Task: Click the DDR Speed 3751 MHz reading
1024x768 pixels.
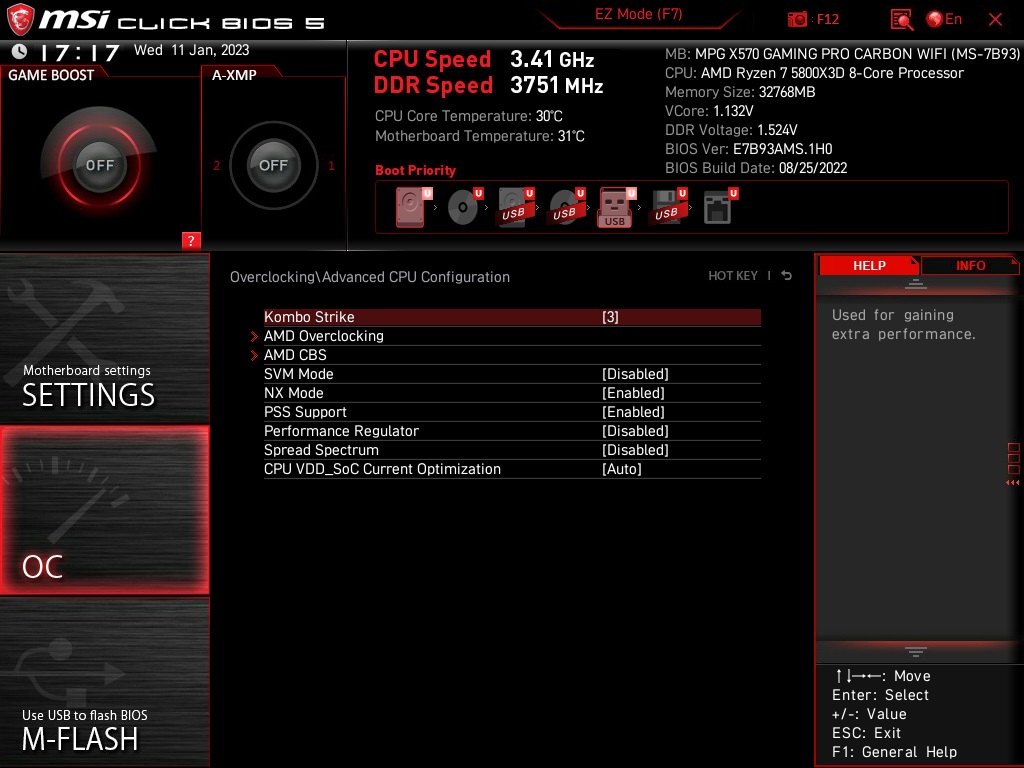Action: click(488, 85)
